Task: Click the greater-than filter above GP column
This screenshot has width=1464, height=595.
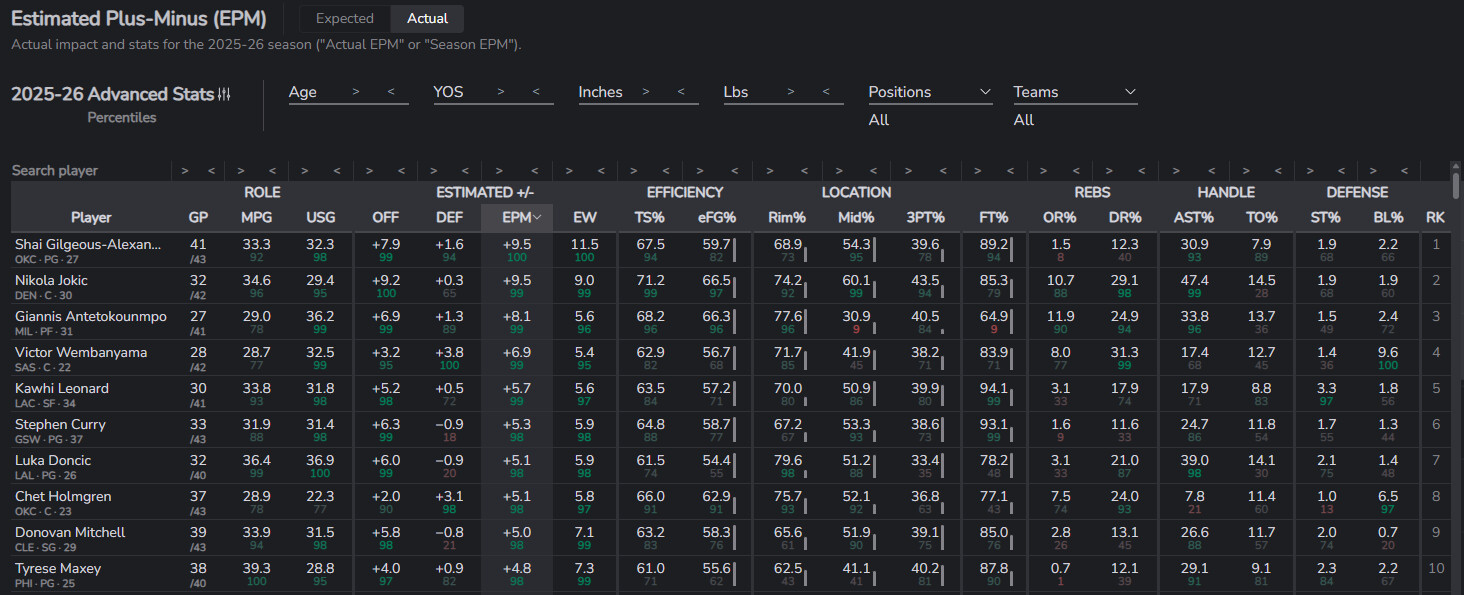Action: click(x=185, y=171)
